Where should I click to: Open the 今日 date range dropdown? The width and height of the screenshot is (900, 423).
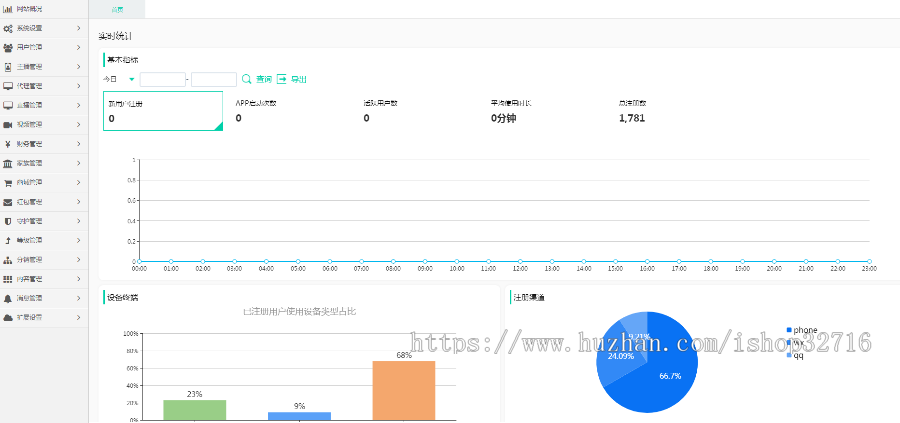tap(119, 79)
